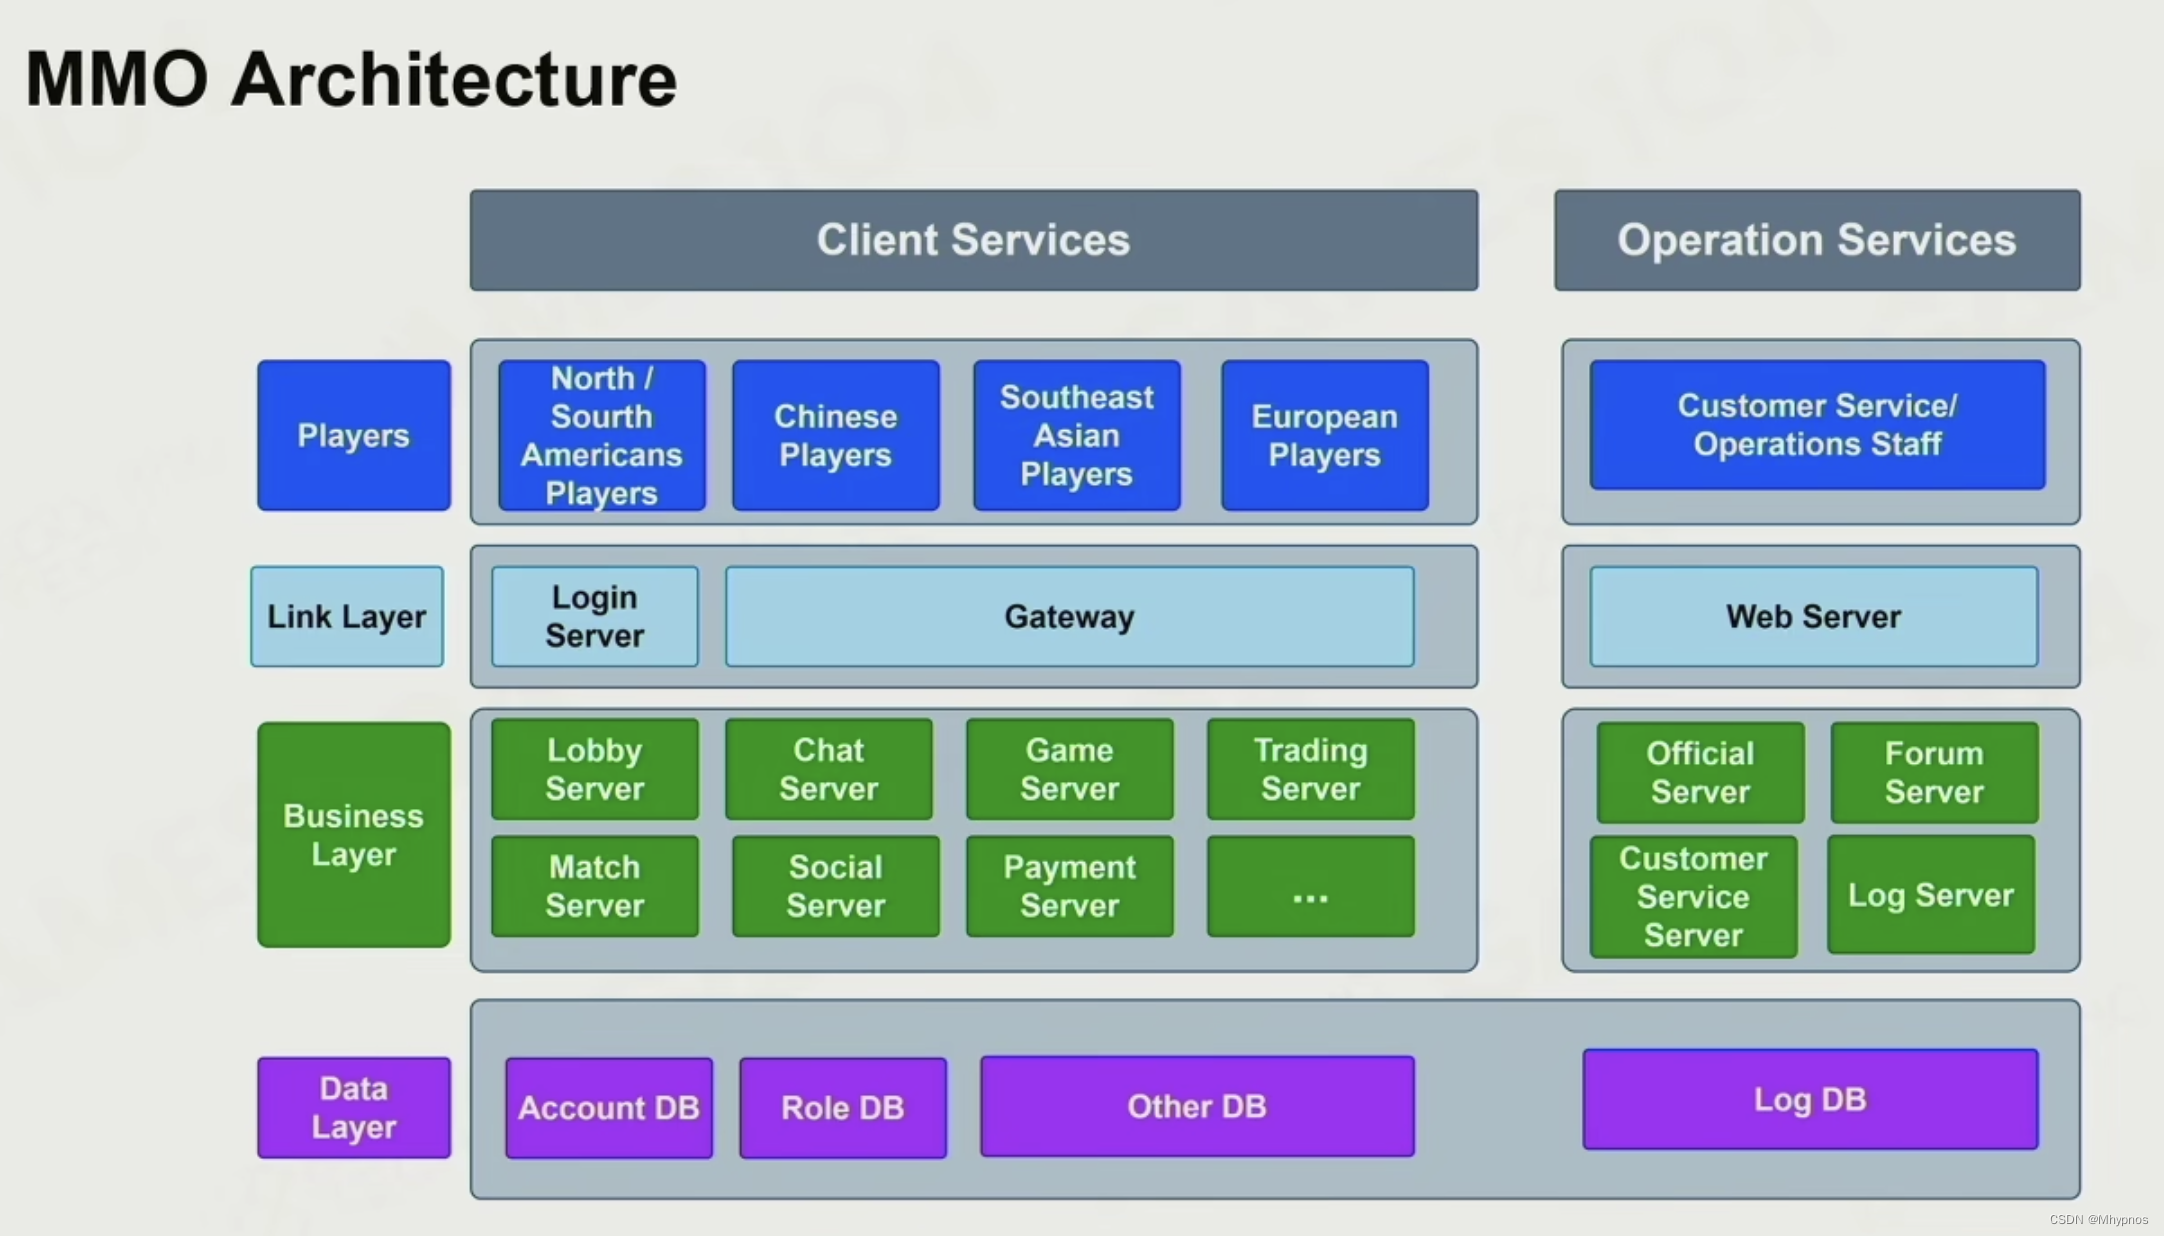Click the Web Server box

pyautogui.click(x=1813, y=616)
